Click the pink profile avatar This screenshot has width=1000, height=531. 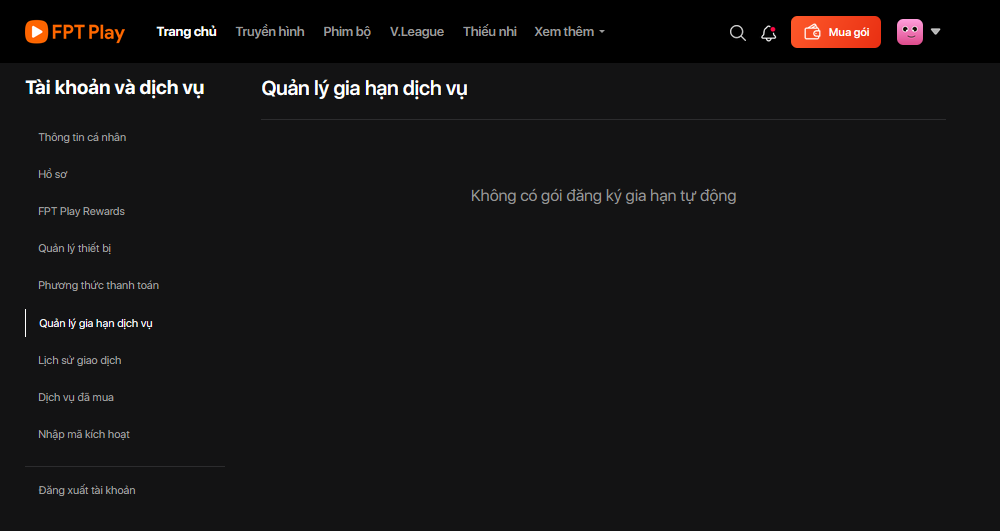point(909,32)
